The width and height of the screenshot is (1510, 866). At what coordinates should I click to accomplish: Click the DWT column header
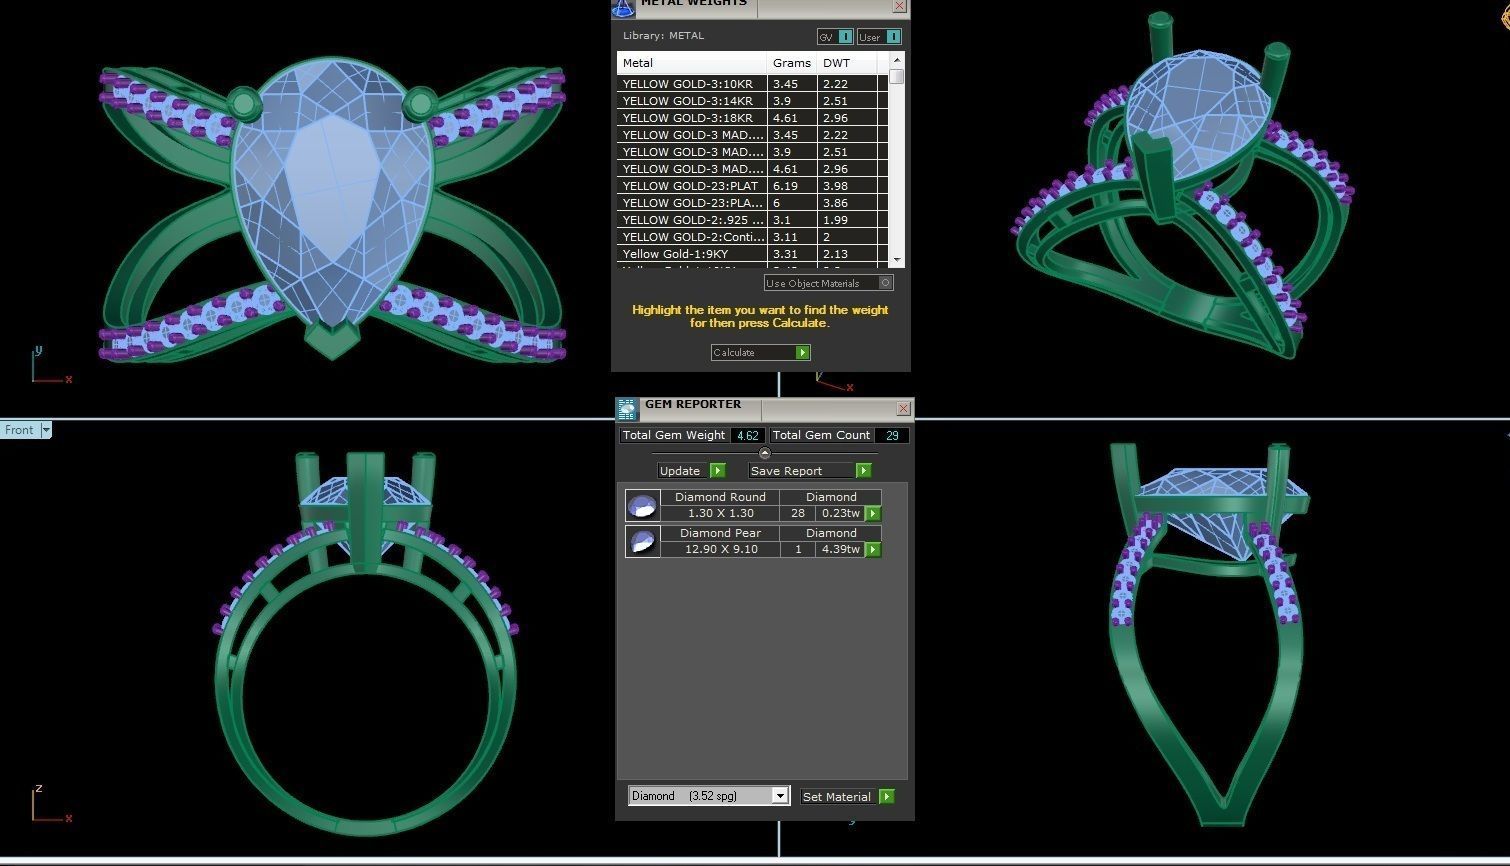pos(847,63)
